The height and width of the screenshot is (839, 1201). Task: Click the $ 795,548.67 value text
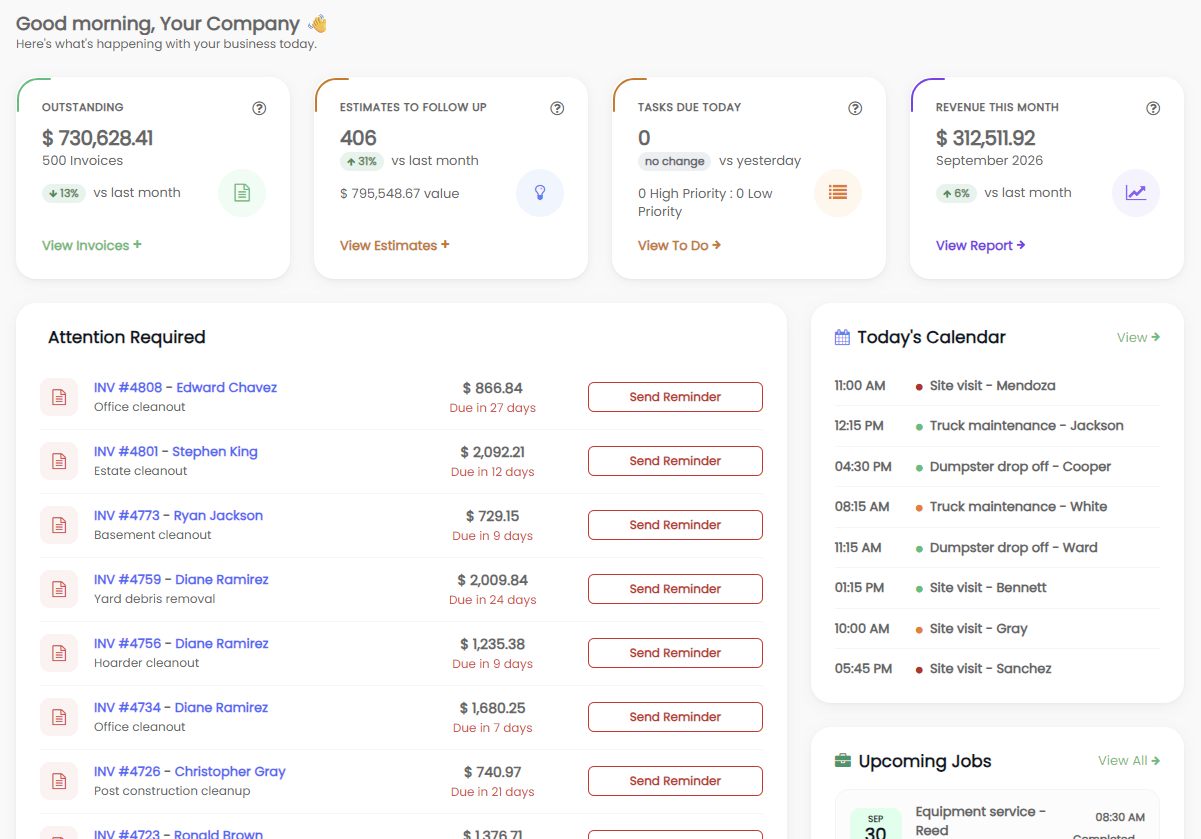pyautogui.click(x=400, y=193)
